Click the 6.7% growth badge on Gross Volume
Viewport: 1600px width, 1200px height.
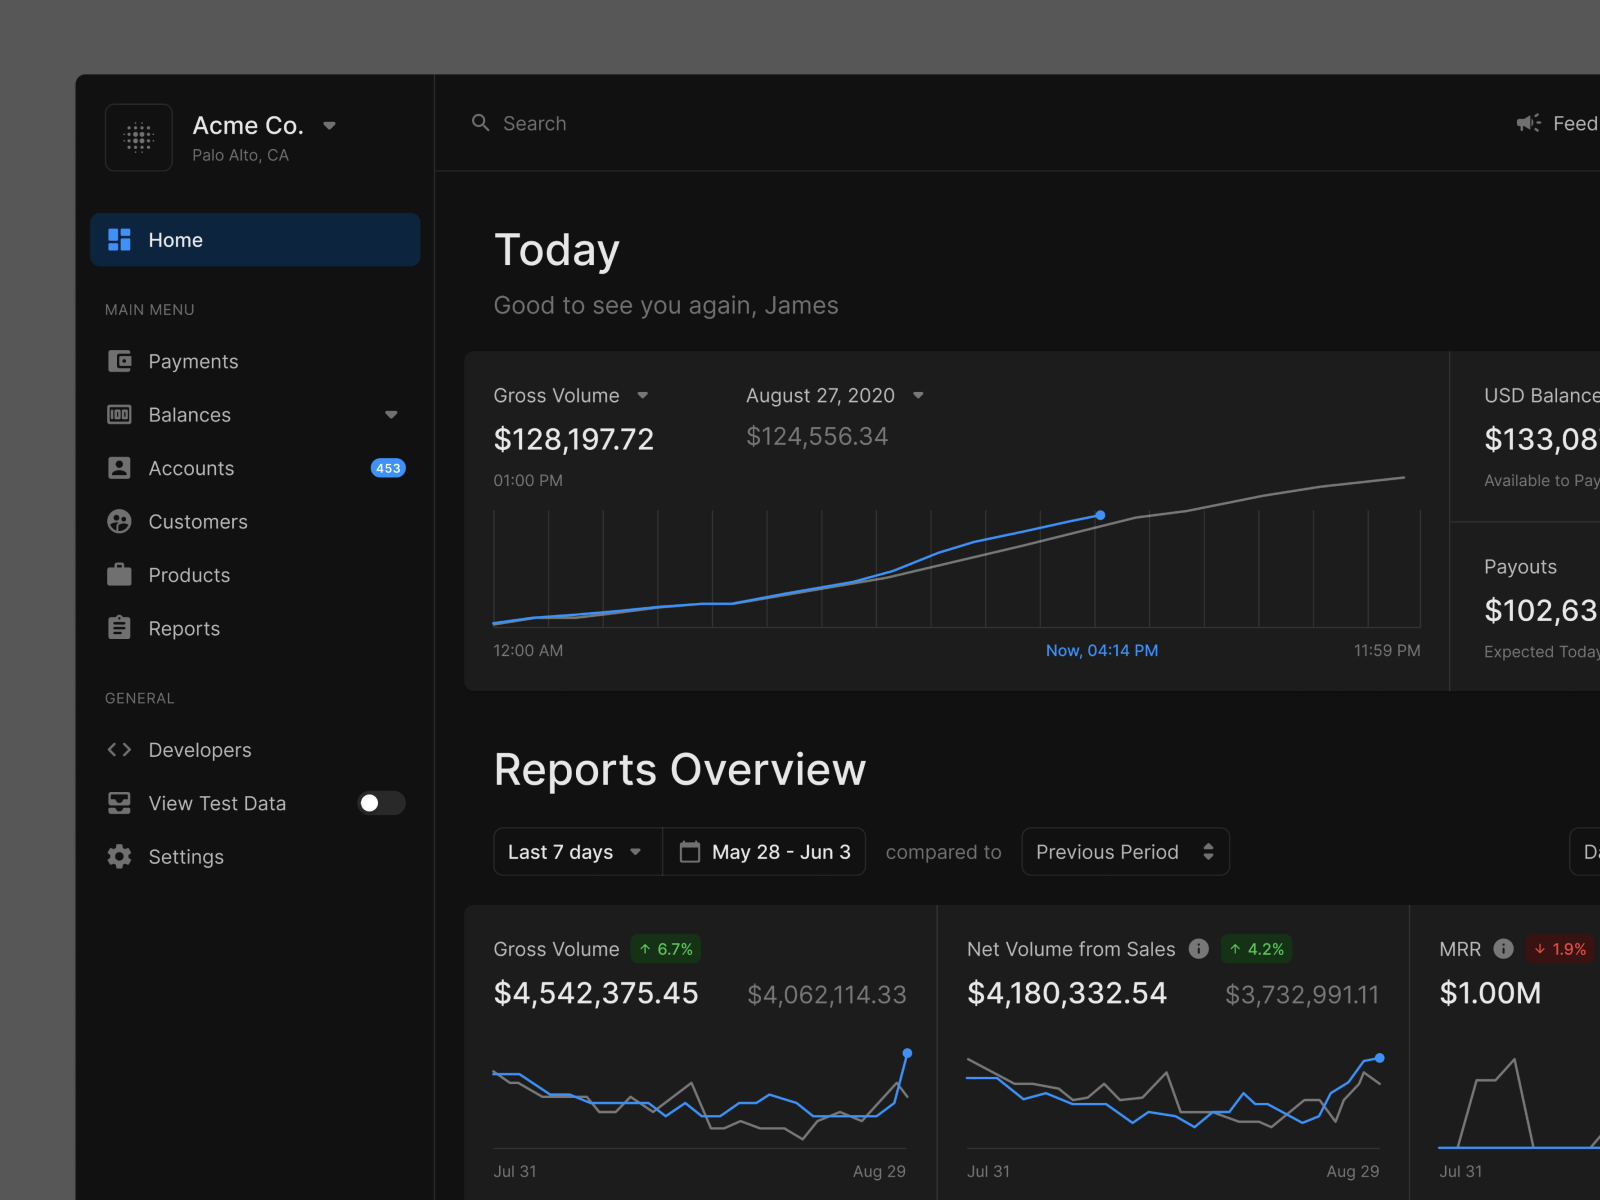pyautogui.click(x=666, y=949)
